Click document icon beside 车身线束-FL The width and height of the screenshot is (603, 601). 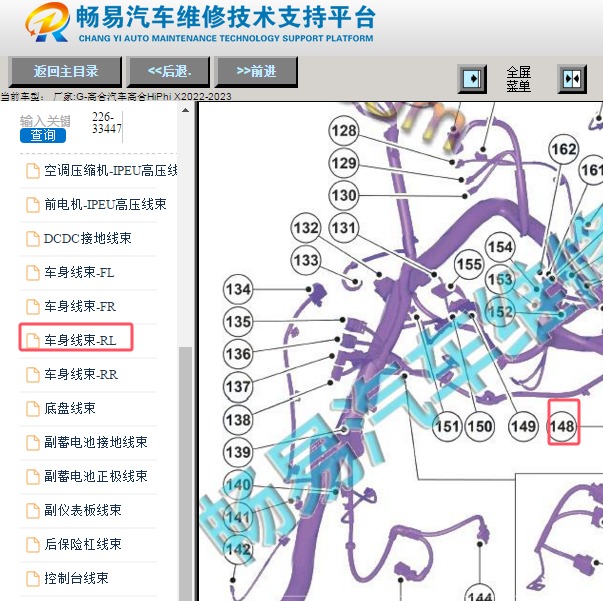(33, 273)
